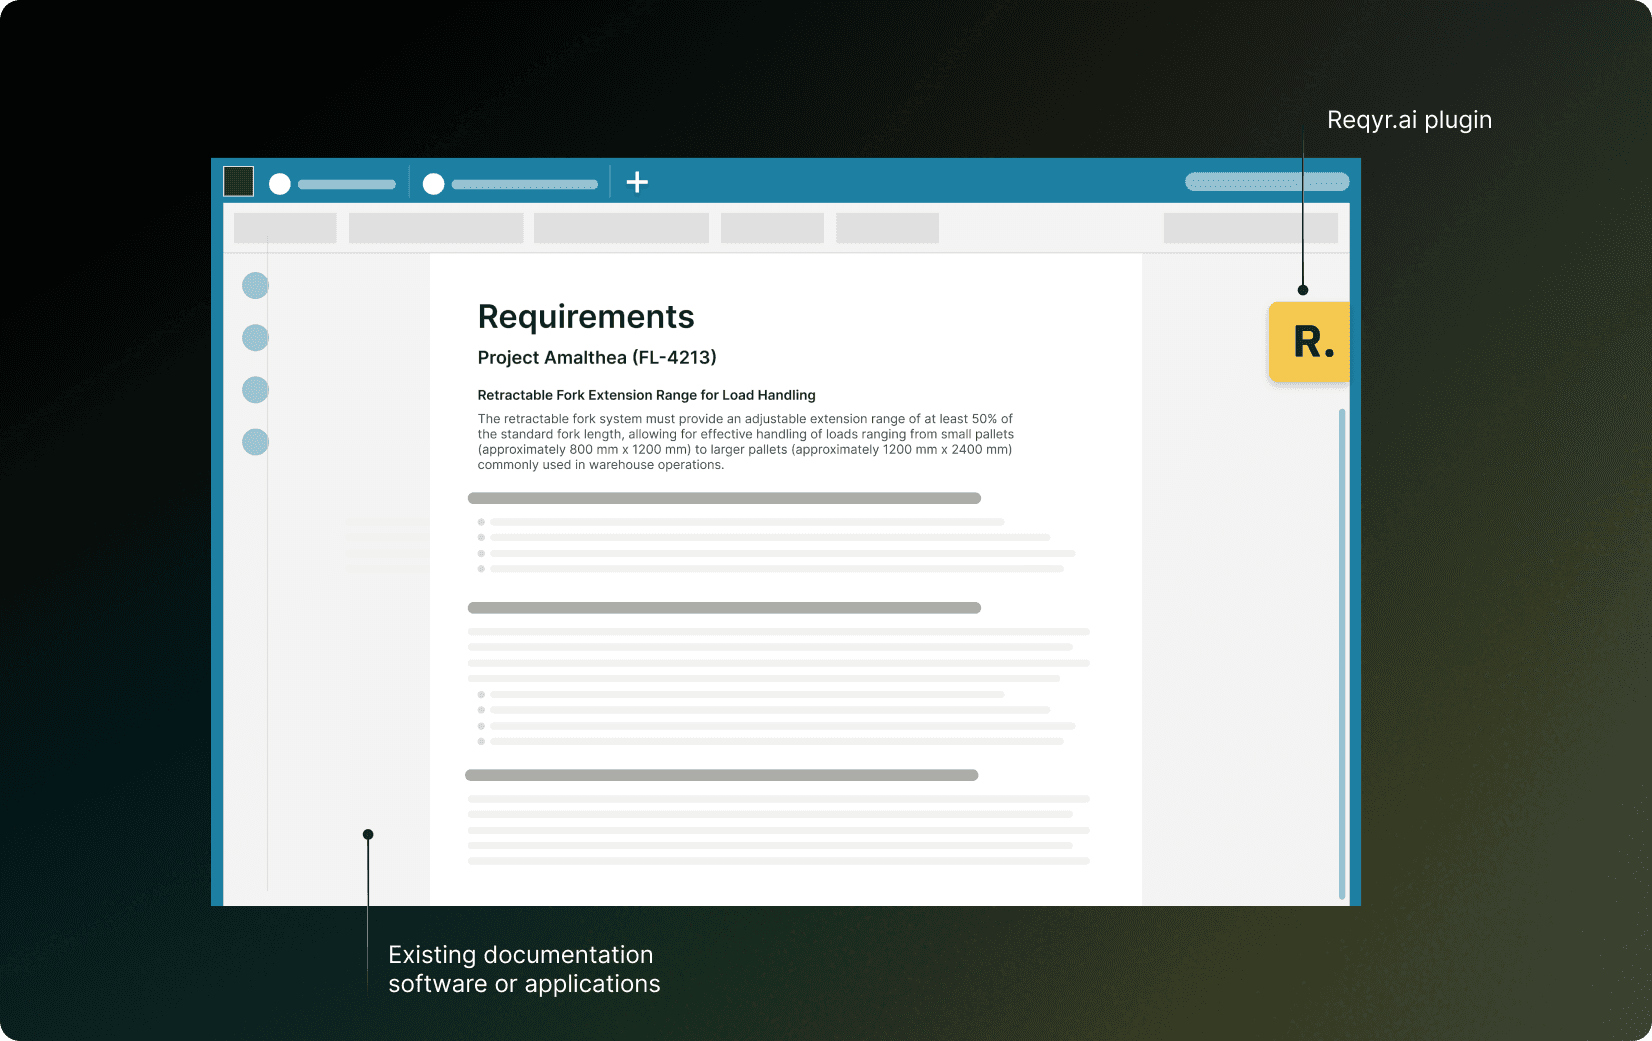The height and width of the screenshot is (1041, 1652).
Task: Switch to the first tab with the shorter title
Action: (x=333, y=184)
